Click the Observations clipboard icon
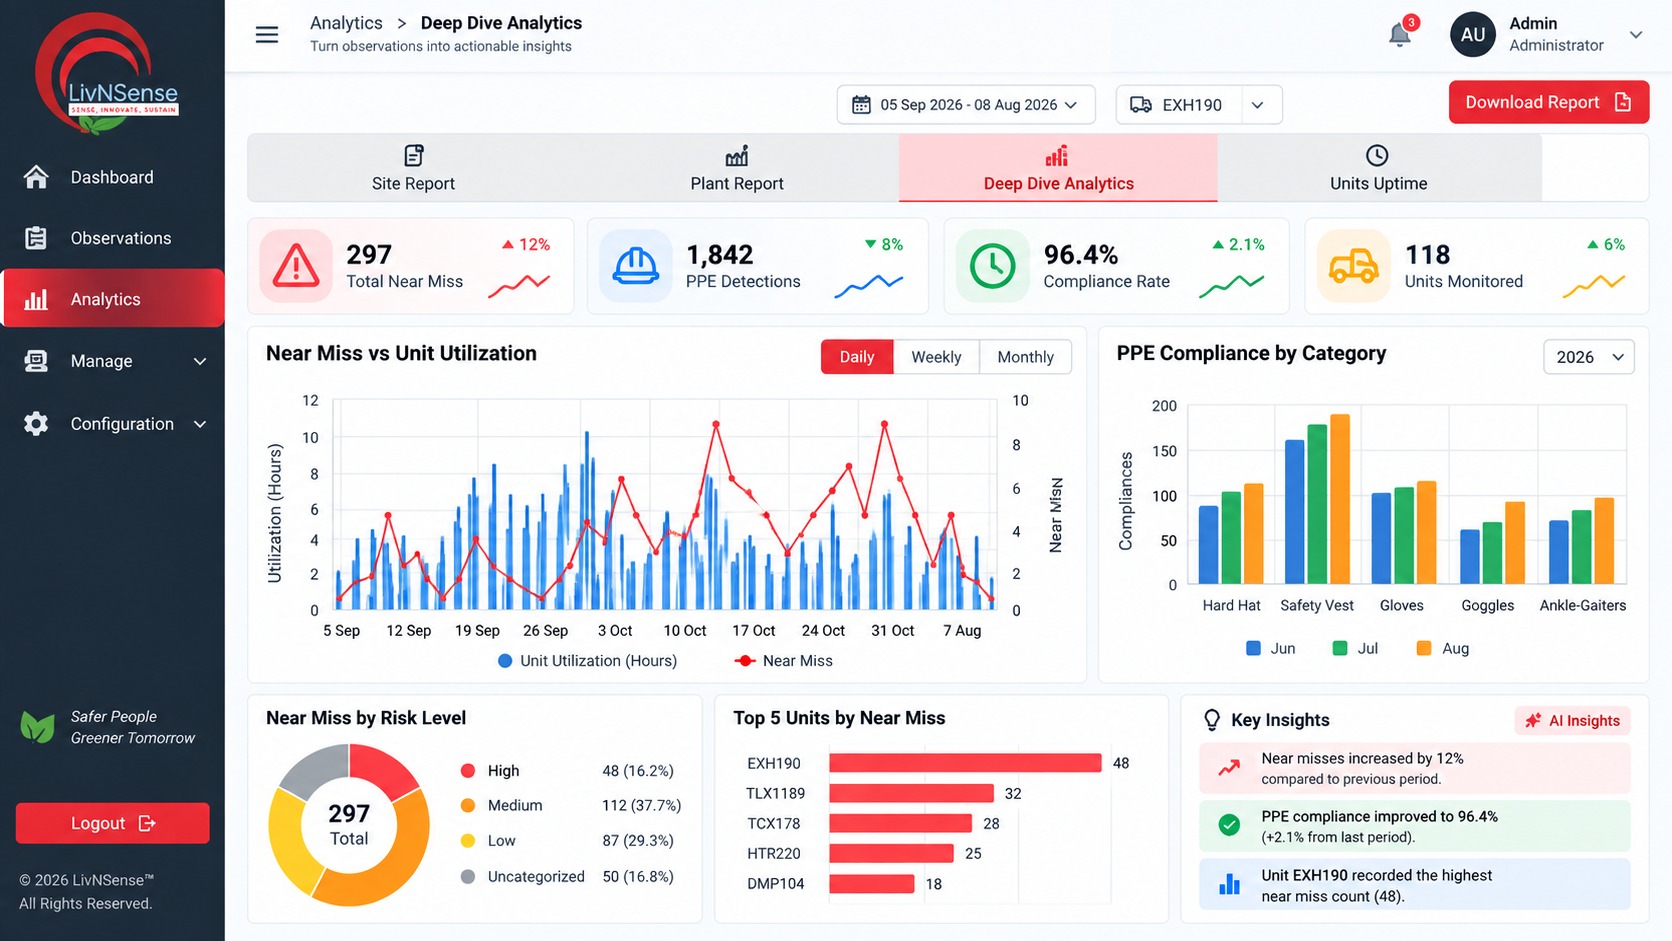Viewport: 1672px width, 941px height. 36,238
